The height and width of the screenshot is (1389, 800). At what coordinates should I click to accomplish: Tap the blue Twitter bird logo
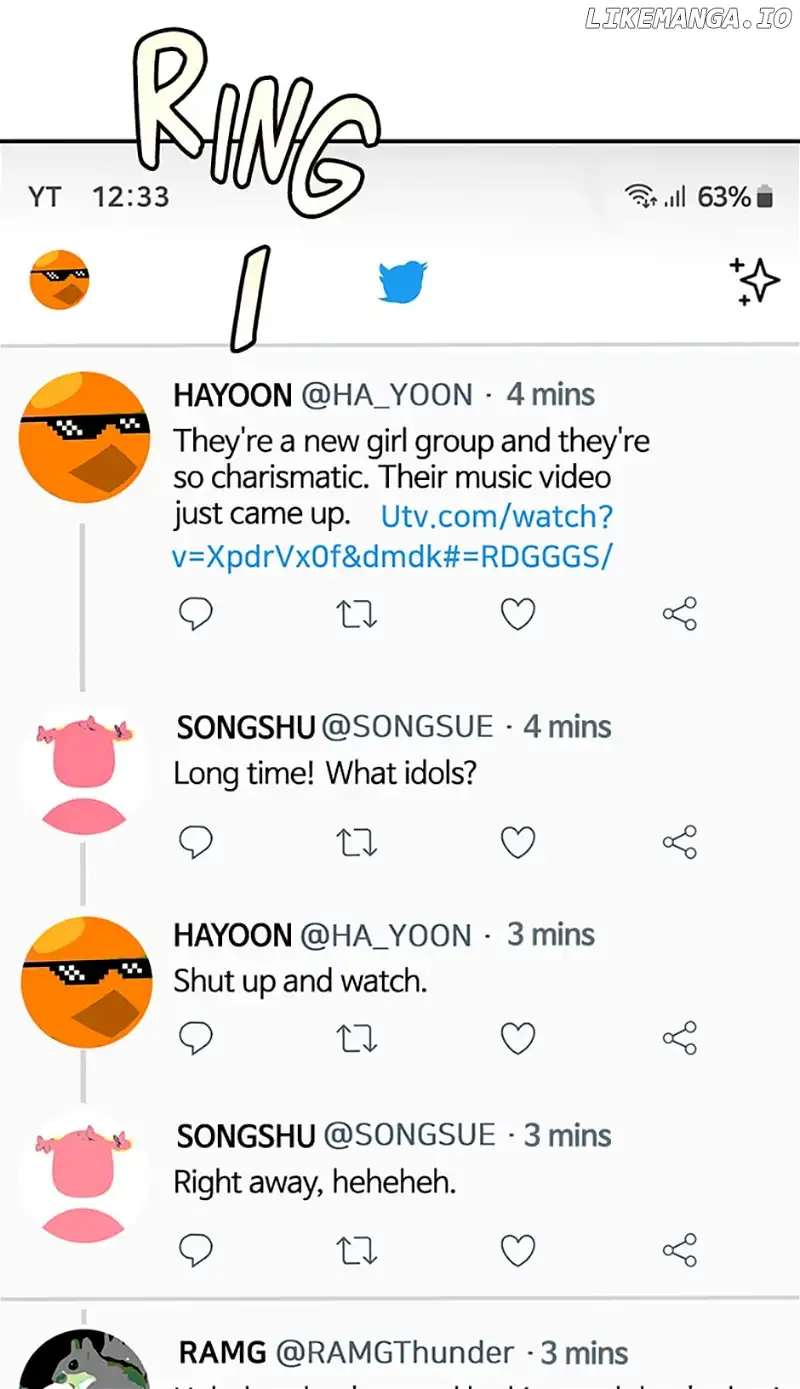pos(403,281)
